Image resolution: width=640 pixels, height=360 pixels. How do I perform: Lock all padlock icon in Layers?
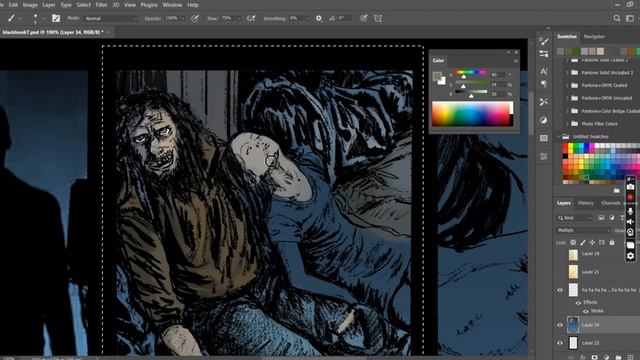pyautogui.click(x=611, y=242)
